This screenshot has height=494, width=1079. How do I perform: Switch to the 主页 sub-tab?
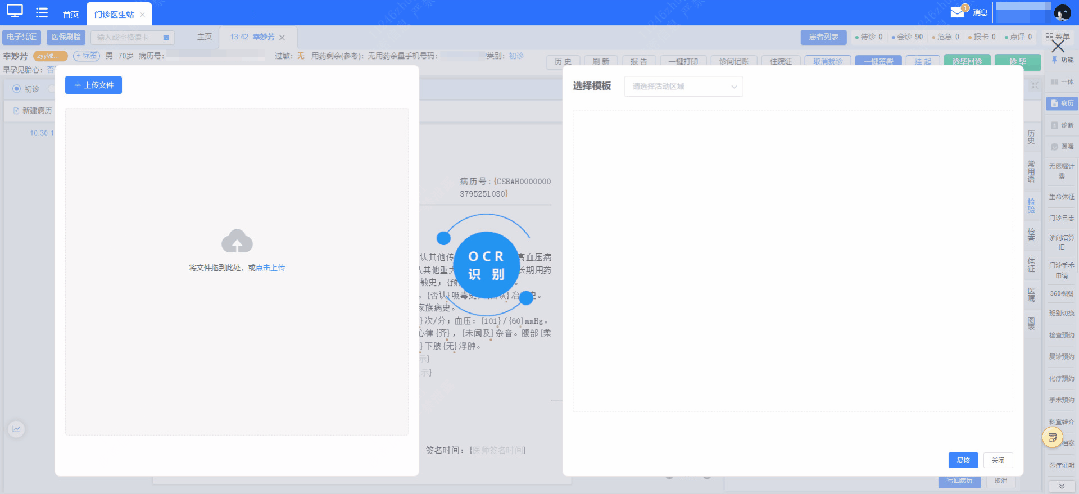pyautogui.click(x=204, y=37)
